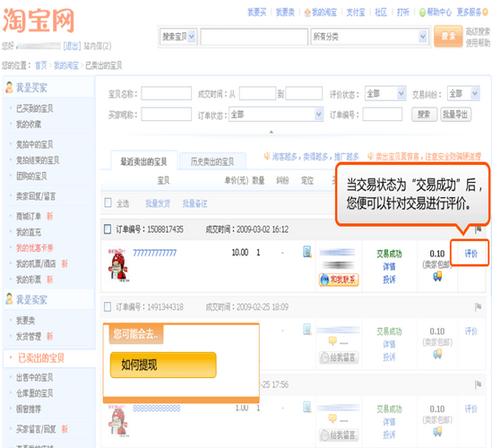Image resolution: width=500 pixels, height=448 pixels.
Task: Open the 交易纠纷 dropdown
Action: (463, 93)
